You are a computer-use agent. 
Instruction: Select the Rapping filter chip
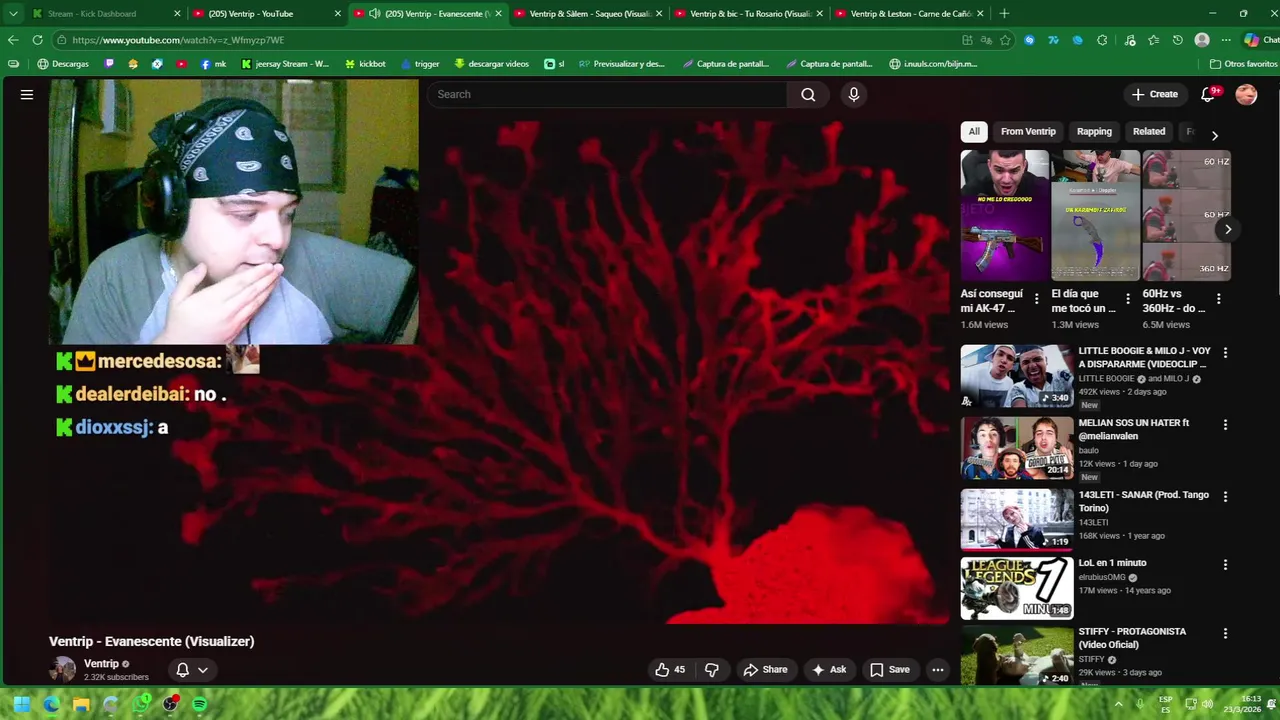pyautogui.click(x=1094, y=131)
